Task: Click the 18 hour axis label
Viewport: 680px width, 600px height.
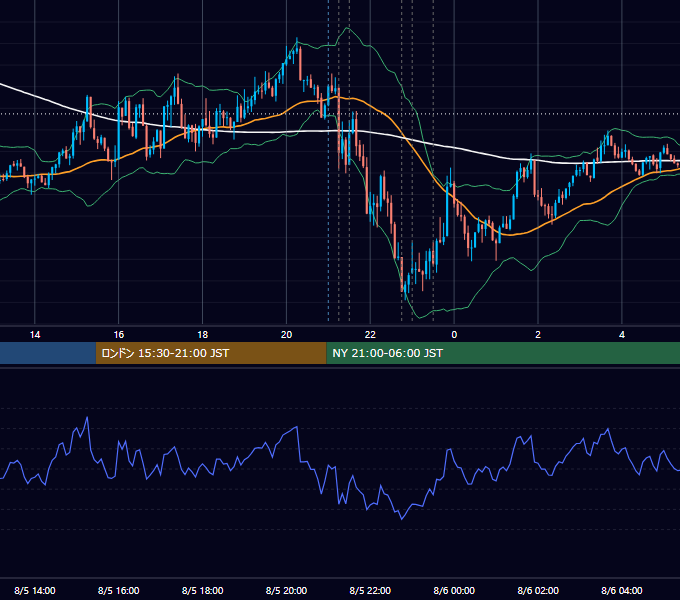Action: tap(203, 335)
